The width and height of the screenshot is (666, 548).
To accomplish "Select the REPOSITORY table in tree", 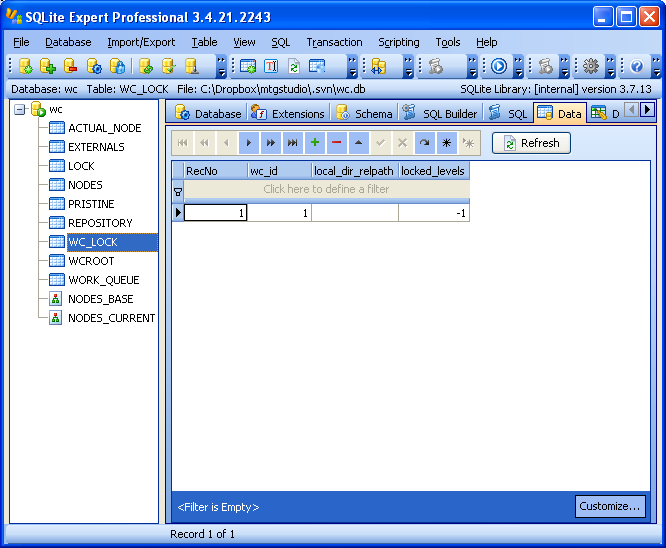I will click(x=100, y=223).
